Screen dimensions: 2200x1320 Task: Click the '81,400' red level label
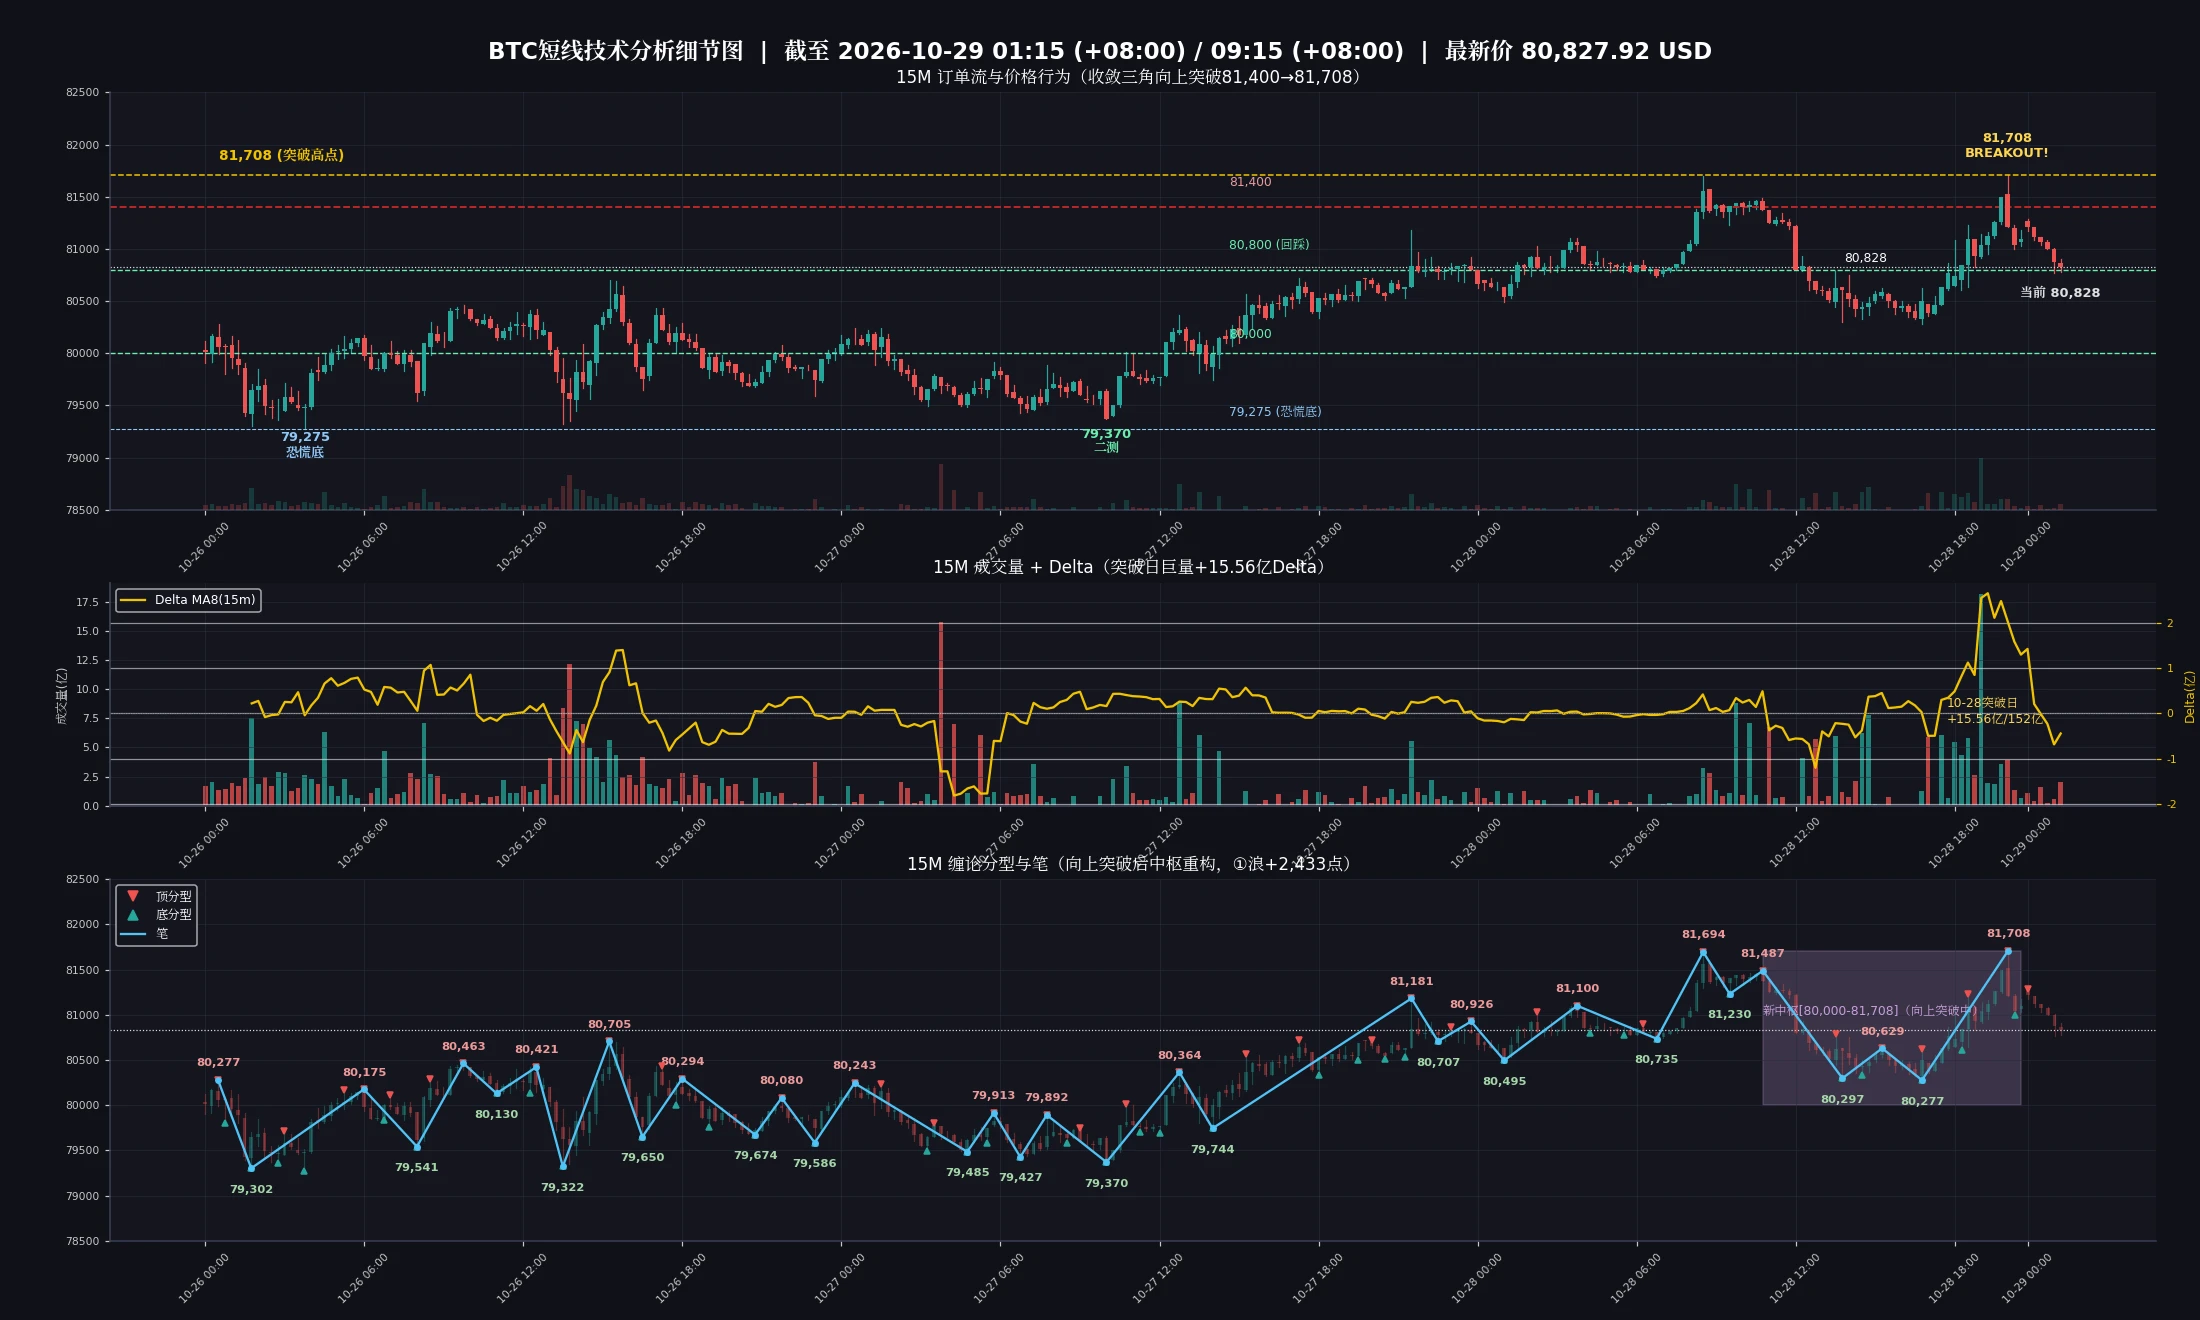(x=1250, y=181)
